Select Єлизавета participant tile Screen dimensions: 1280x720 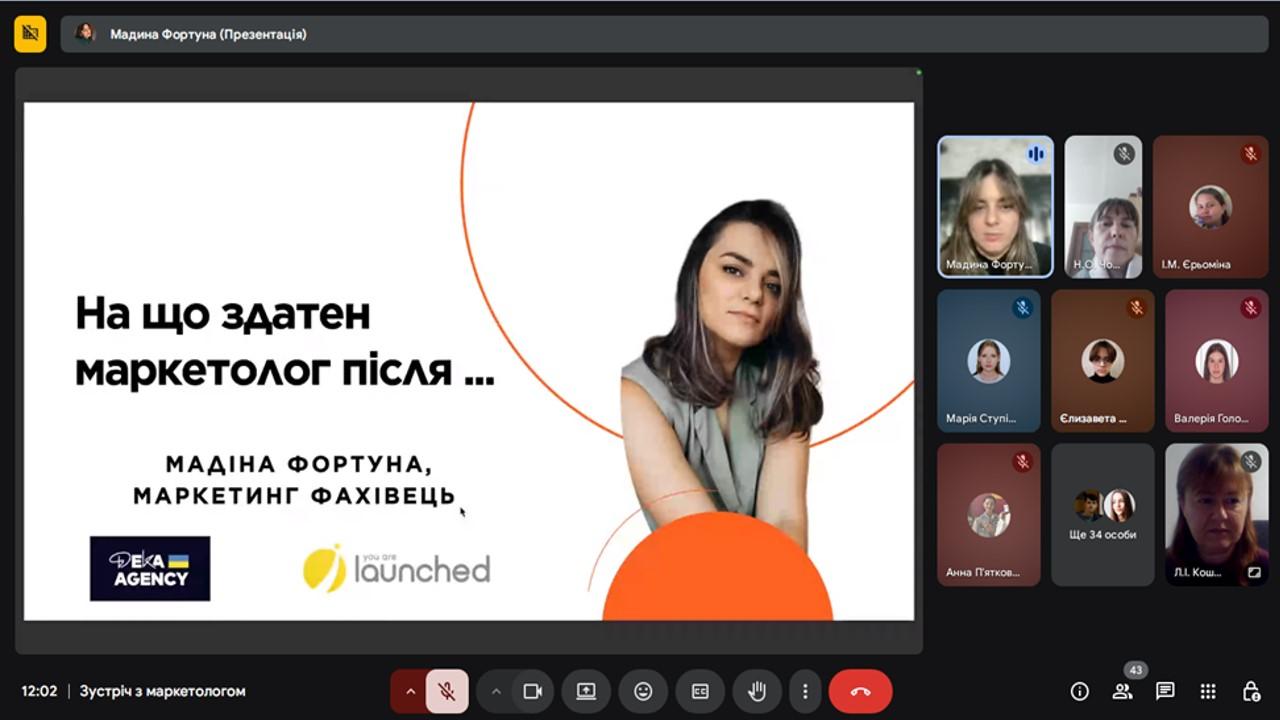[1103, 361]
